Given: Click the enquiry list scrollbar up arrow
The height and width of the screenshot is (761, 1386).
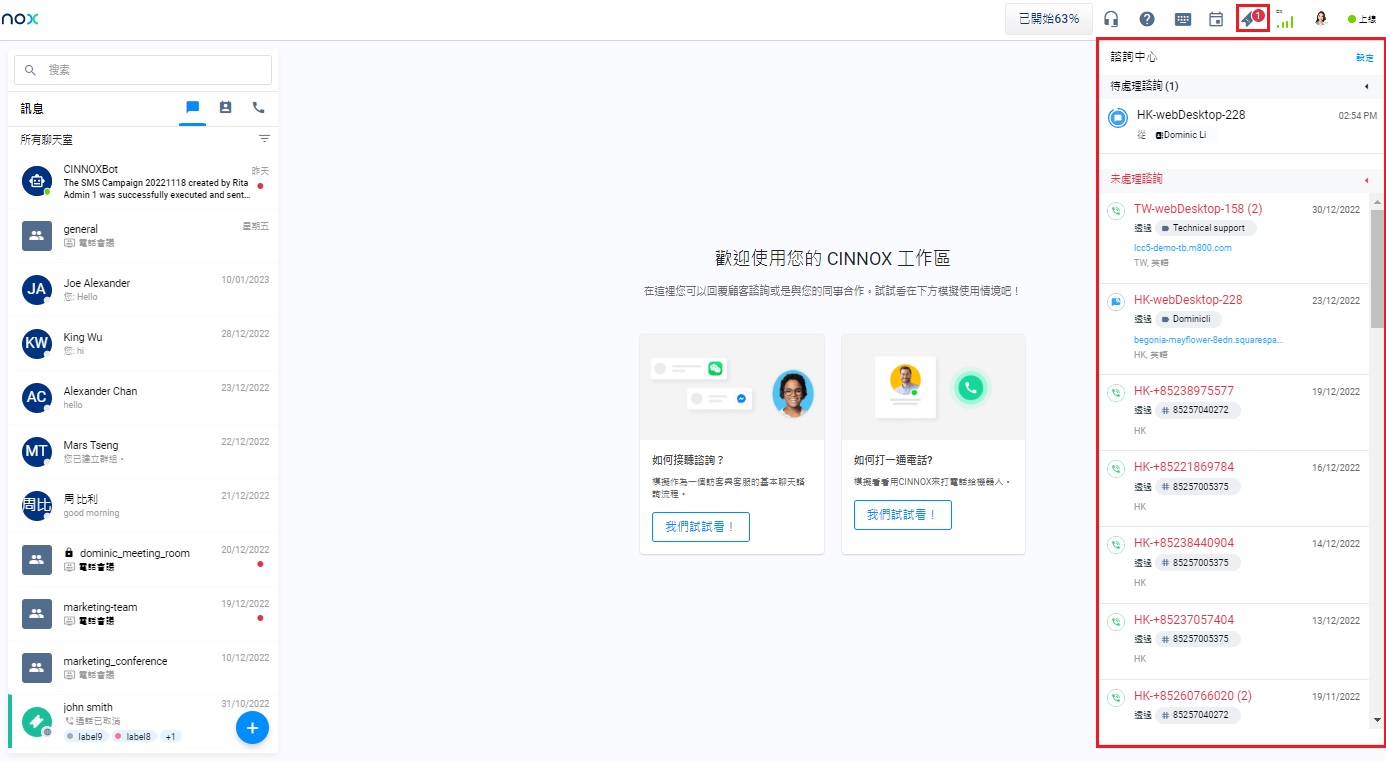Looking at the screenshot, I should 1377,202.
